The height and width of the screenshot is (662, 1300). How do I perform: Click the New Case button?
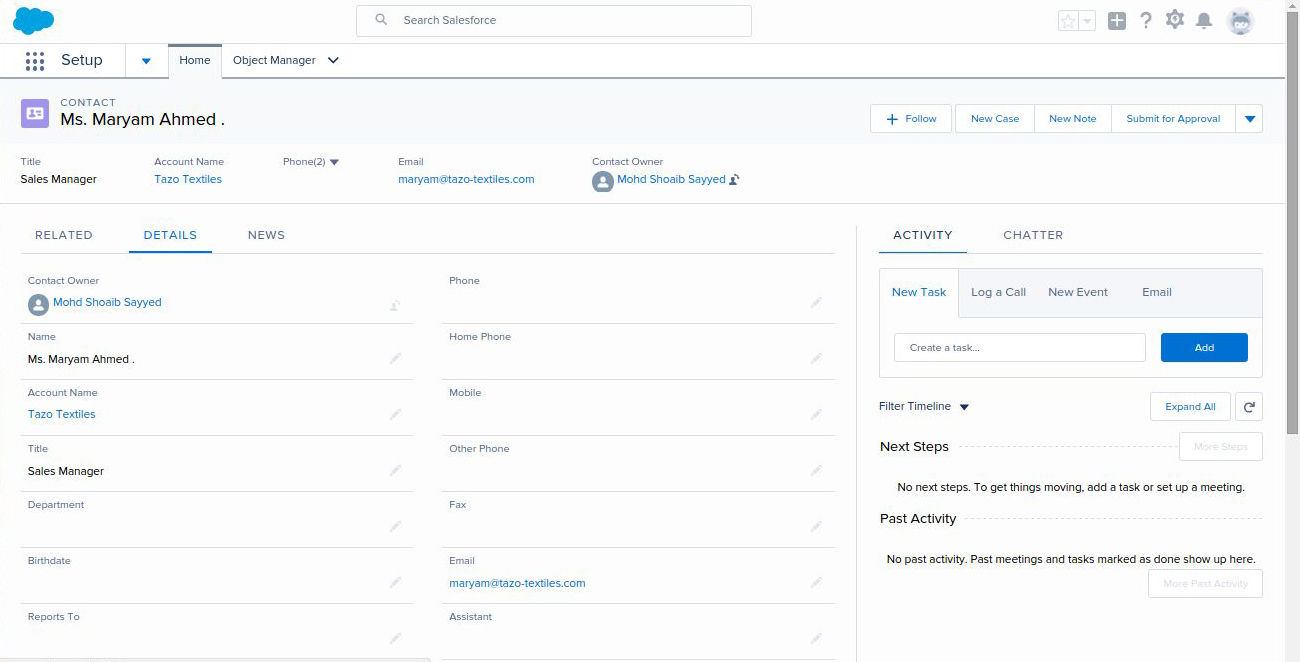[x=995, y=118]
